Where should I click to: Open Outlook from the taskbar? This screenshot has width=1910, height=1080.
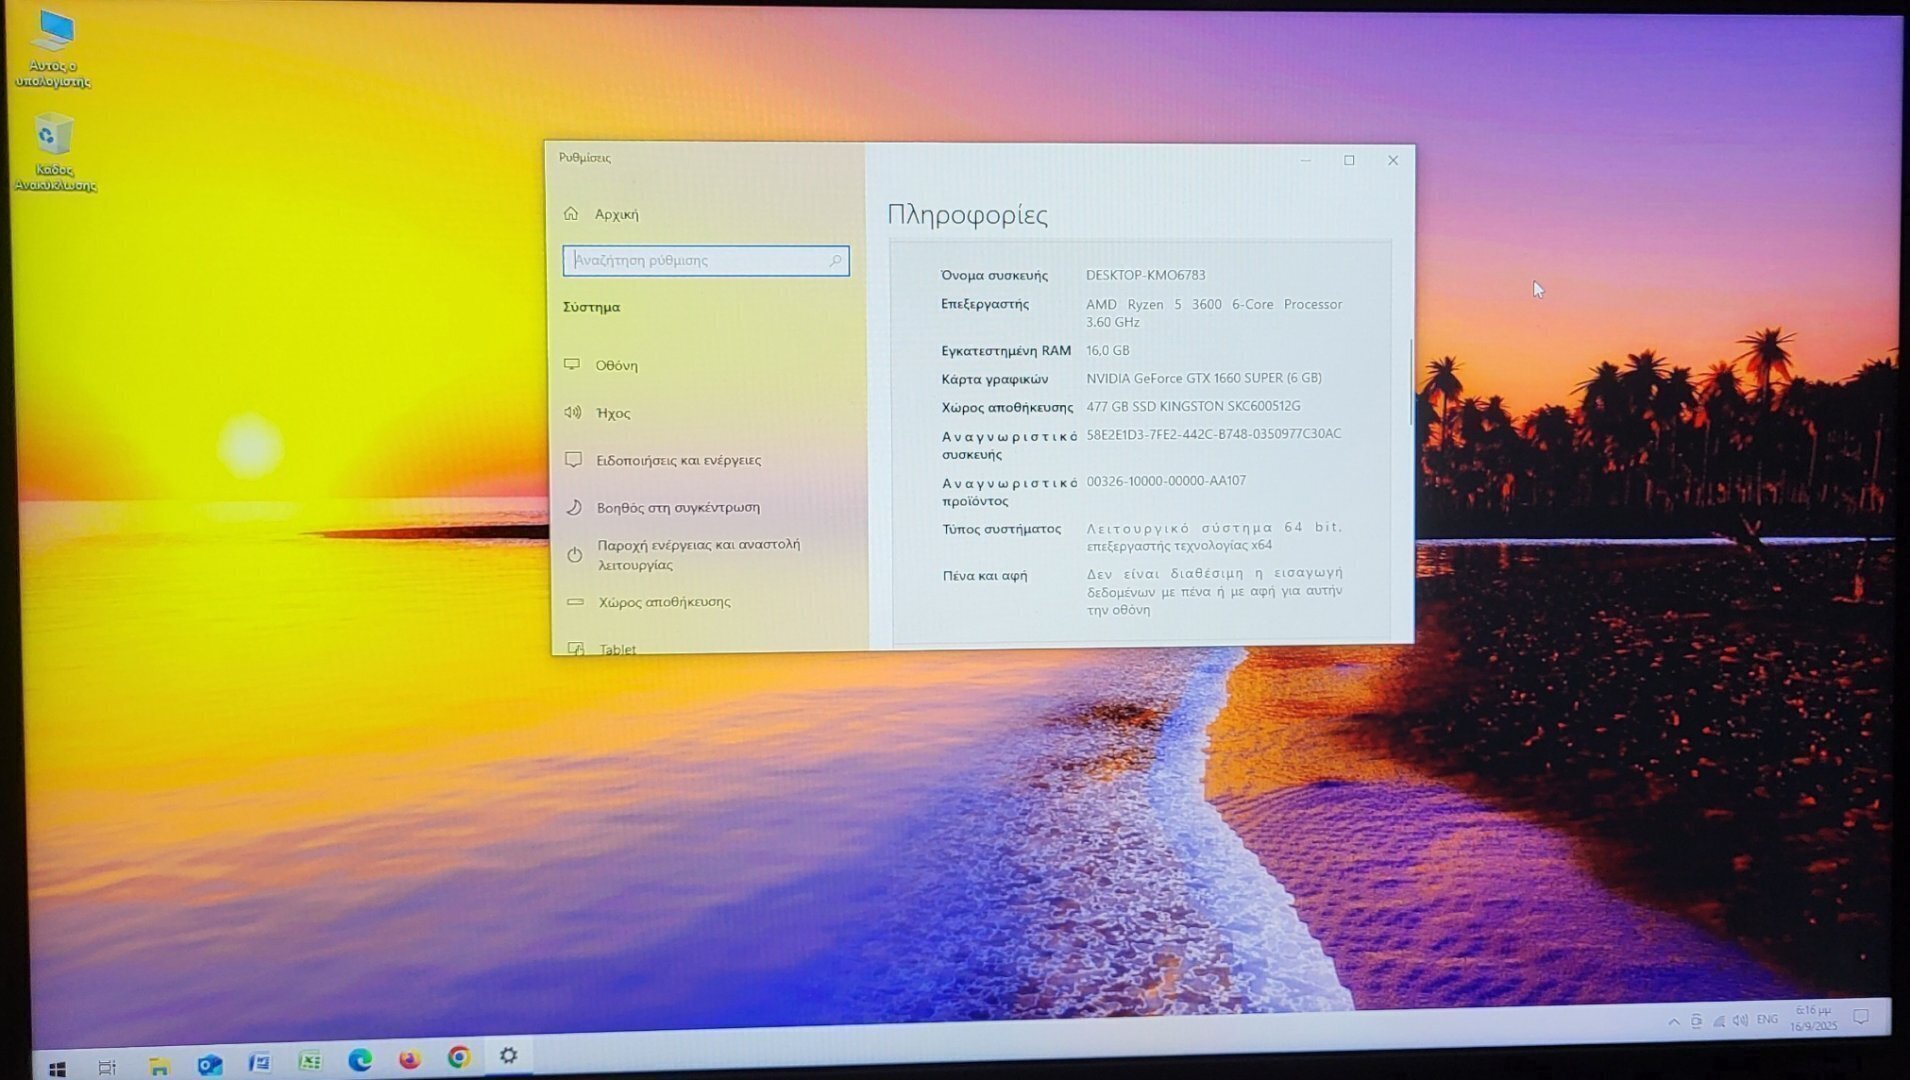click(209, 1064)
